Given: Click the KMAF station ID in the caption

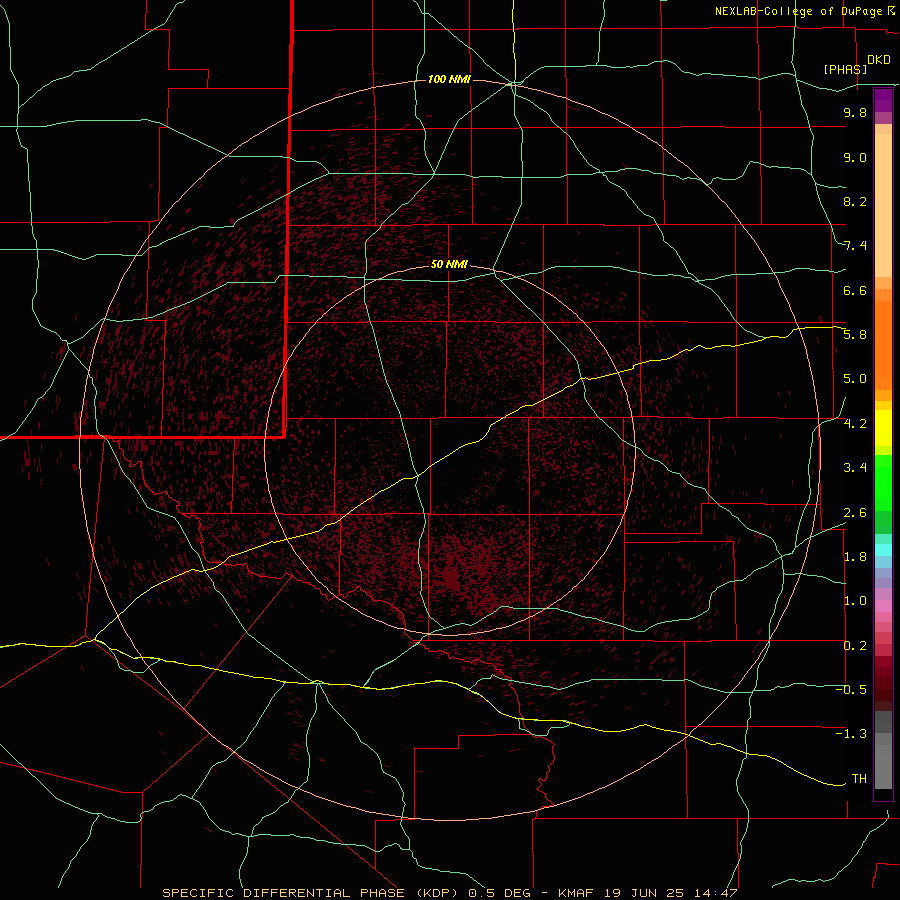Looking at the screenshot, I should tap(577, 893).
